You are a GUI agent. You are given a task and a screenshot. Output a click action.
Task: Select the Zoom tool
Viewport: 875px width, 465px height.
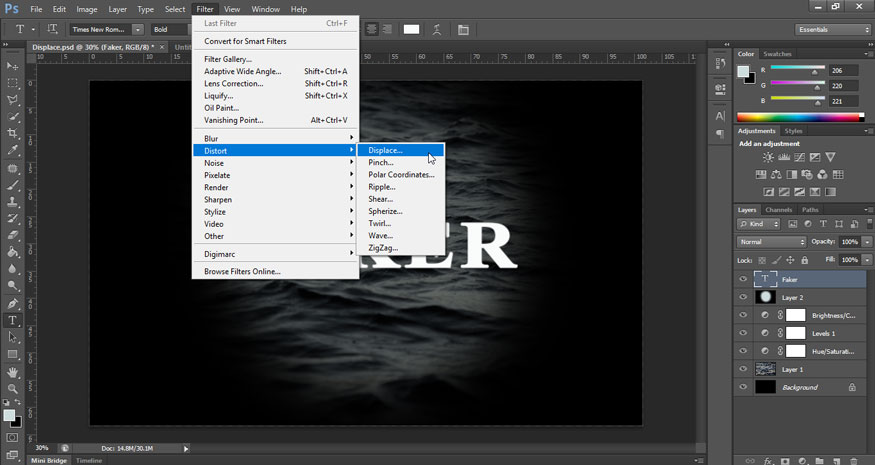point(12,389)
